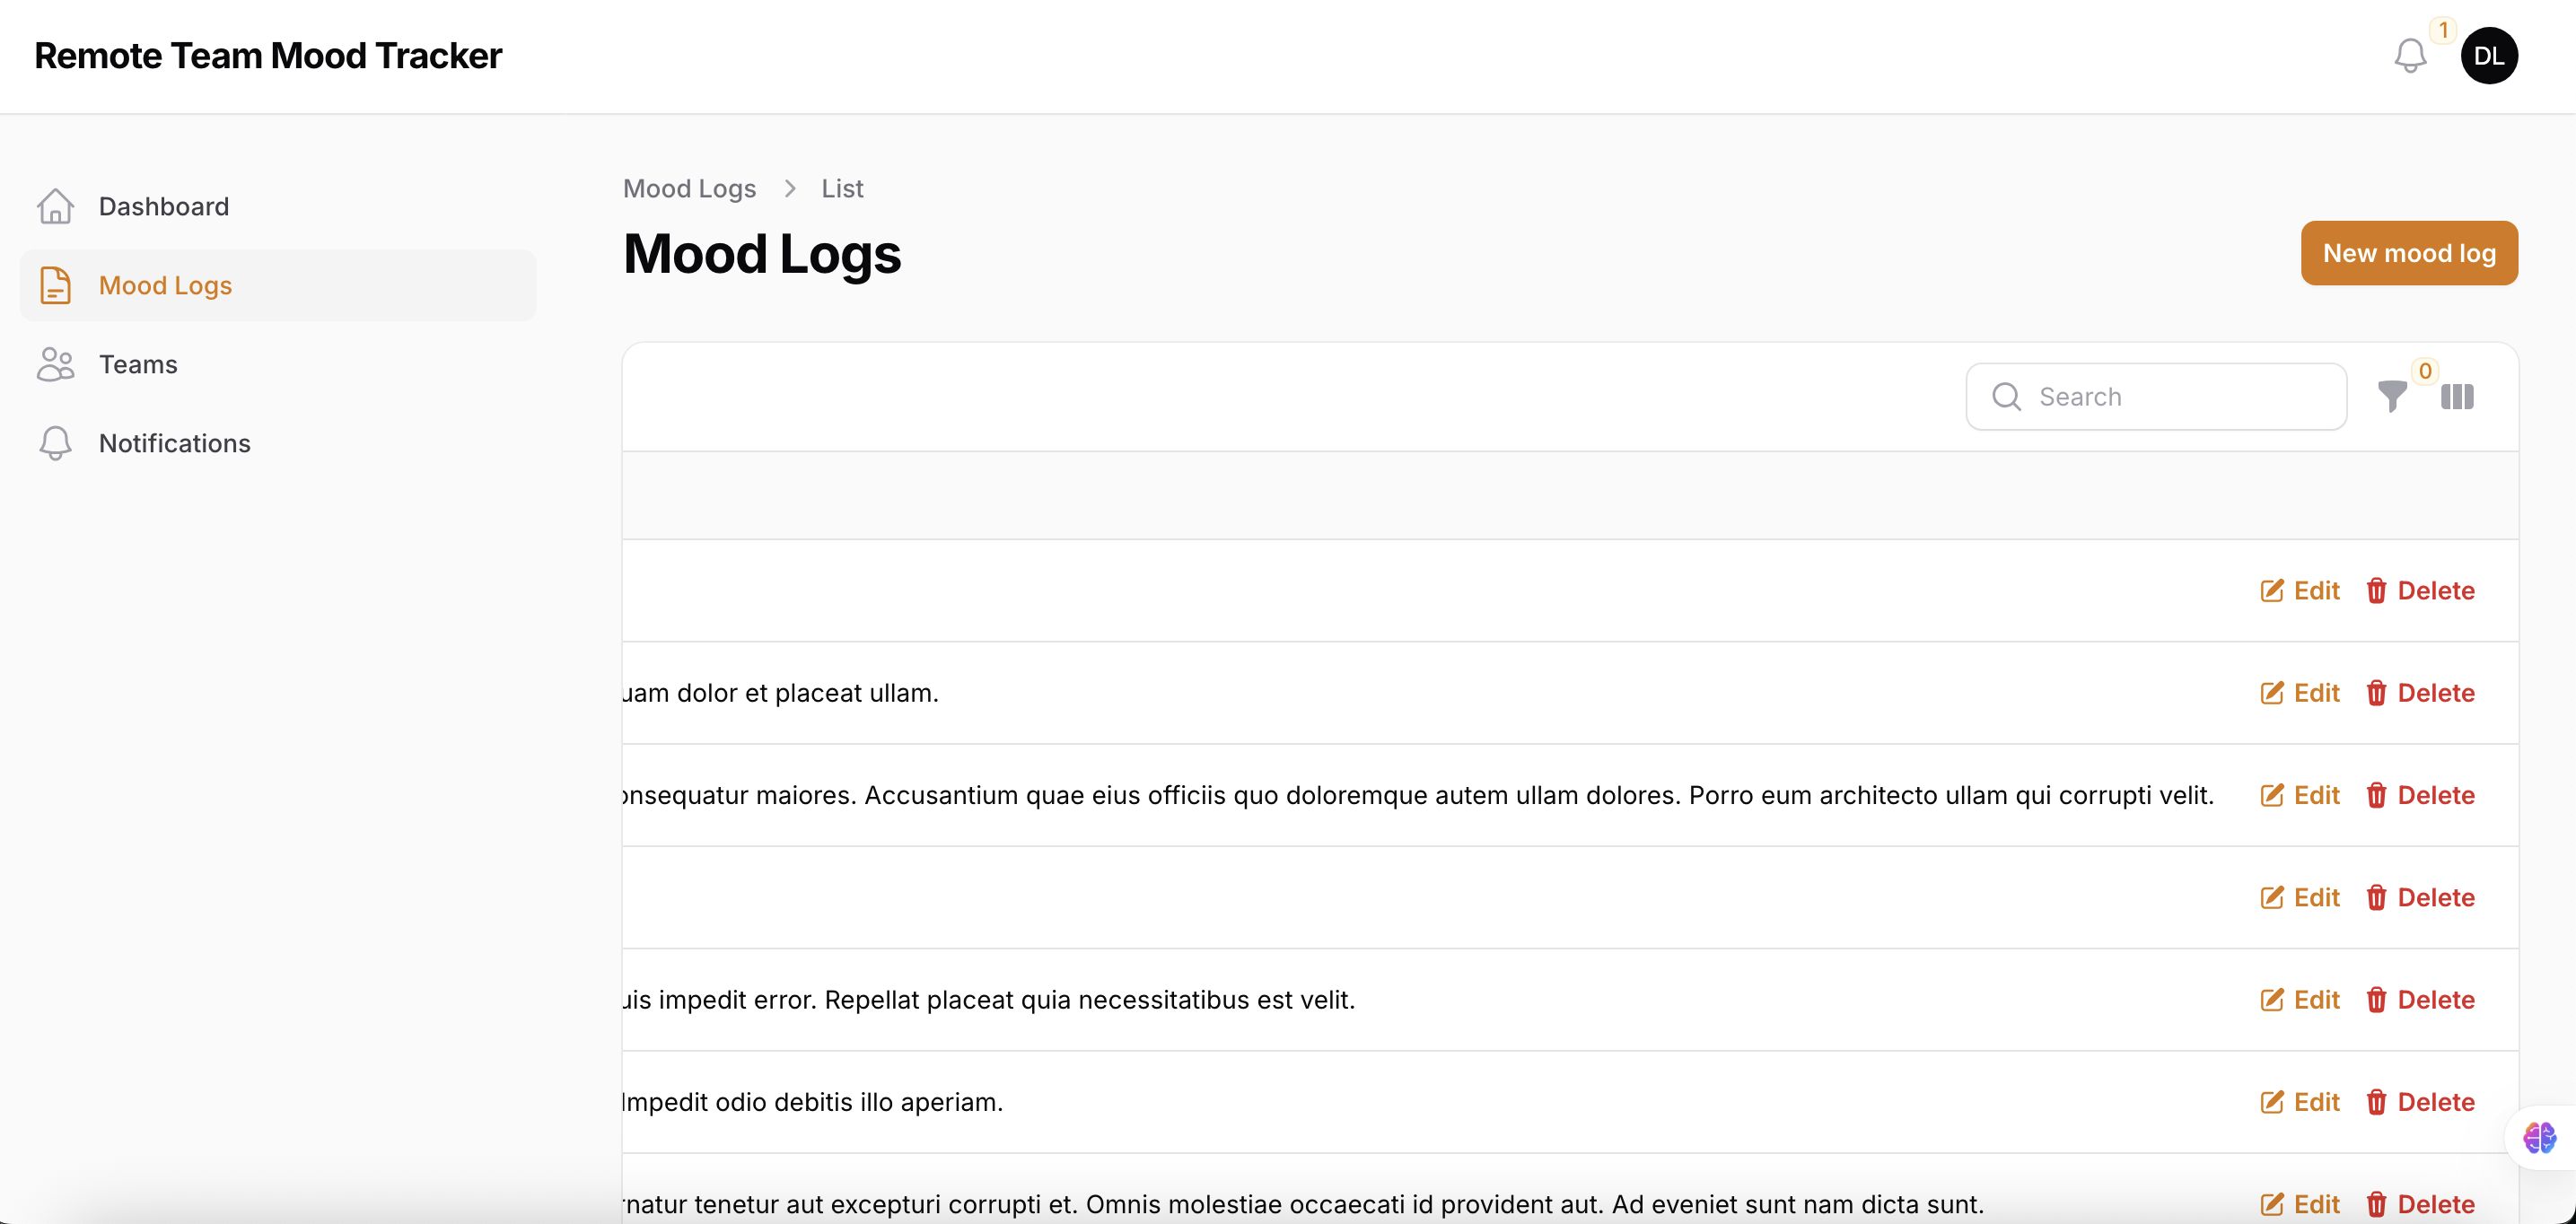Edit the 'Accusantium quae eius' mood log
This screenshot has width=2576, height=1224.
point(2300,795)
